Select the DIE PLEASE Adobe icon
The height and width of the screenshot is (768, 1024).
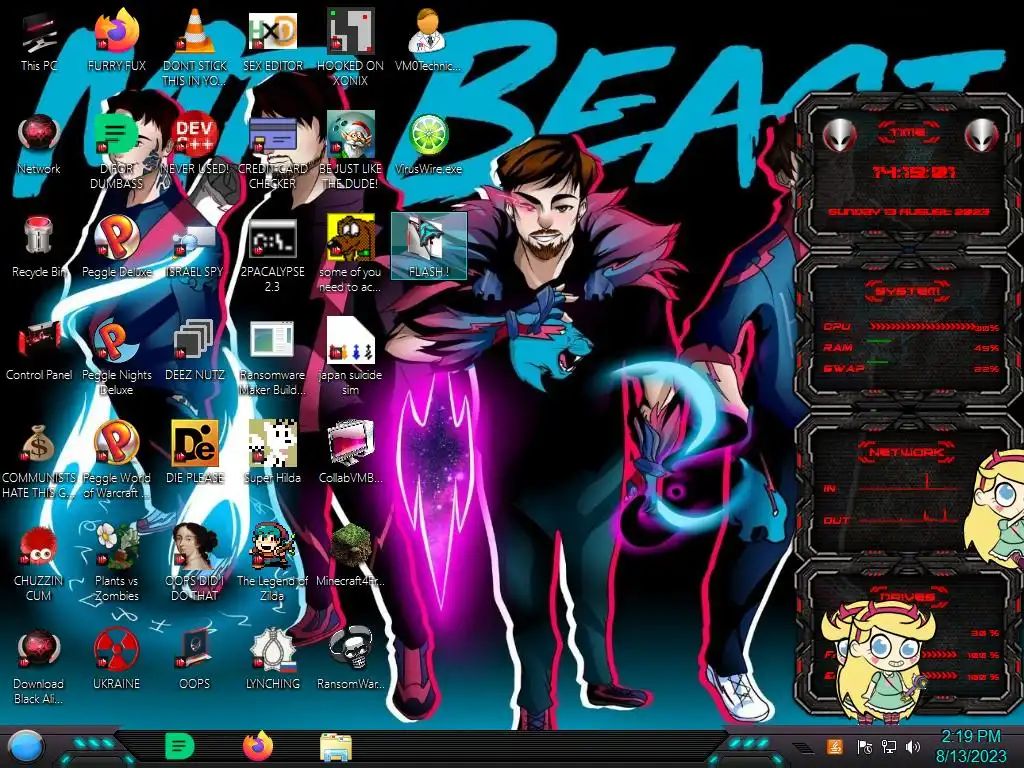click(x=195, y=453)
